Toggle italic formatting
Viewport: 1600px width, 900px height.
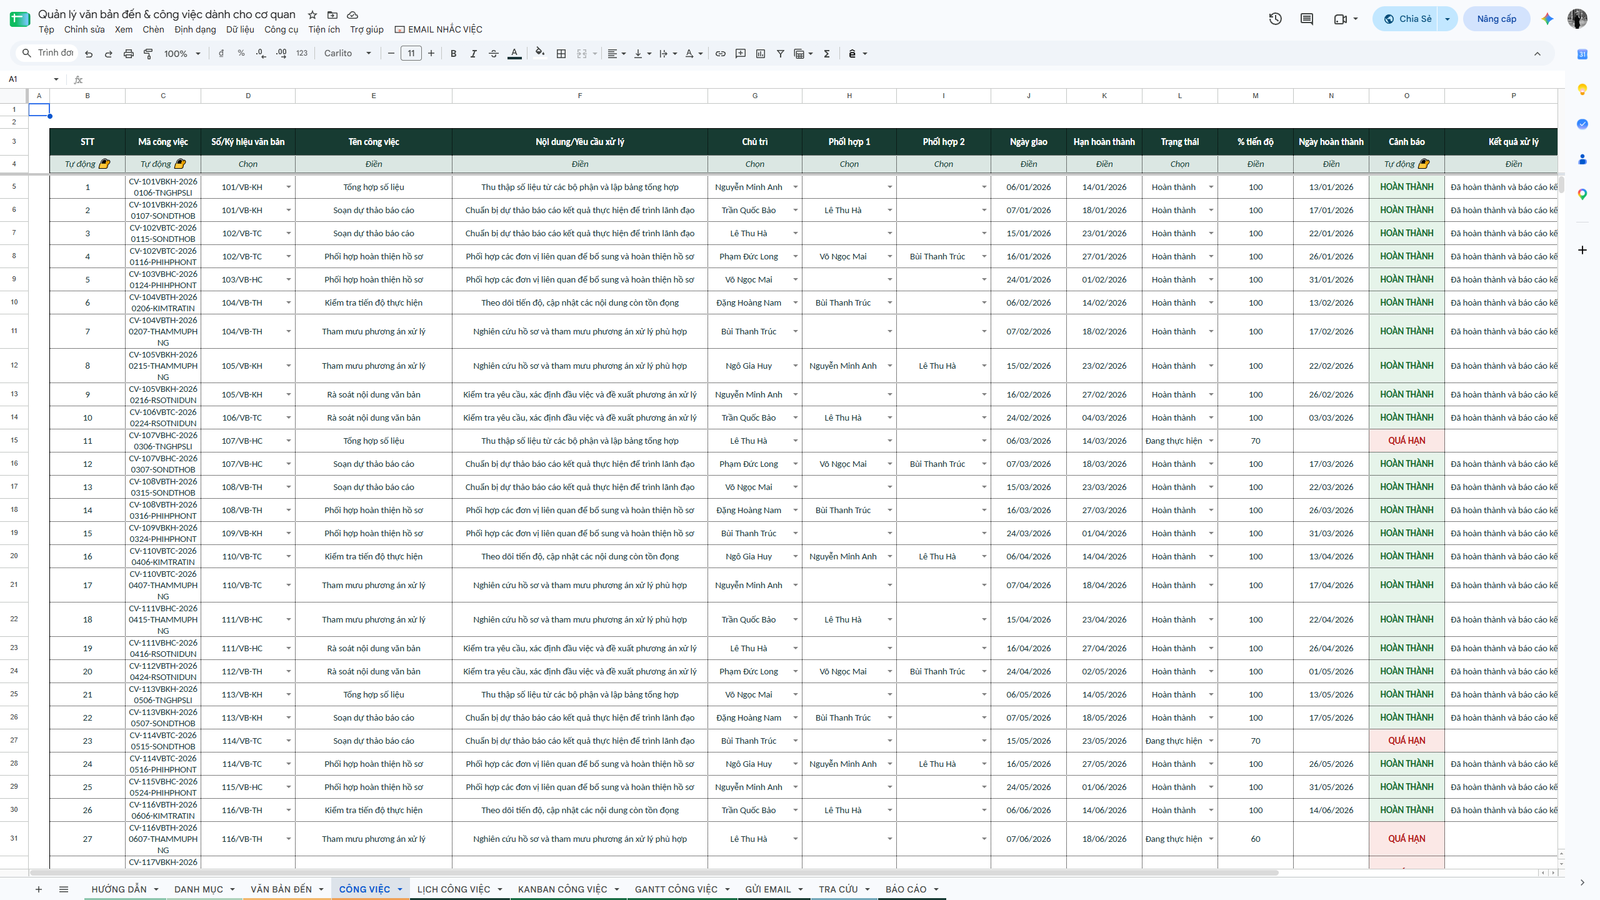pos(473,54)
